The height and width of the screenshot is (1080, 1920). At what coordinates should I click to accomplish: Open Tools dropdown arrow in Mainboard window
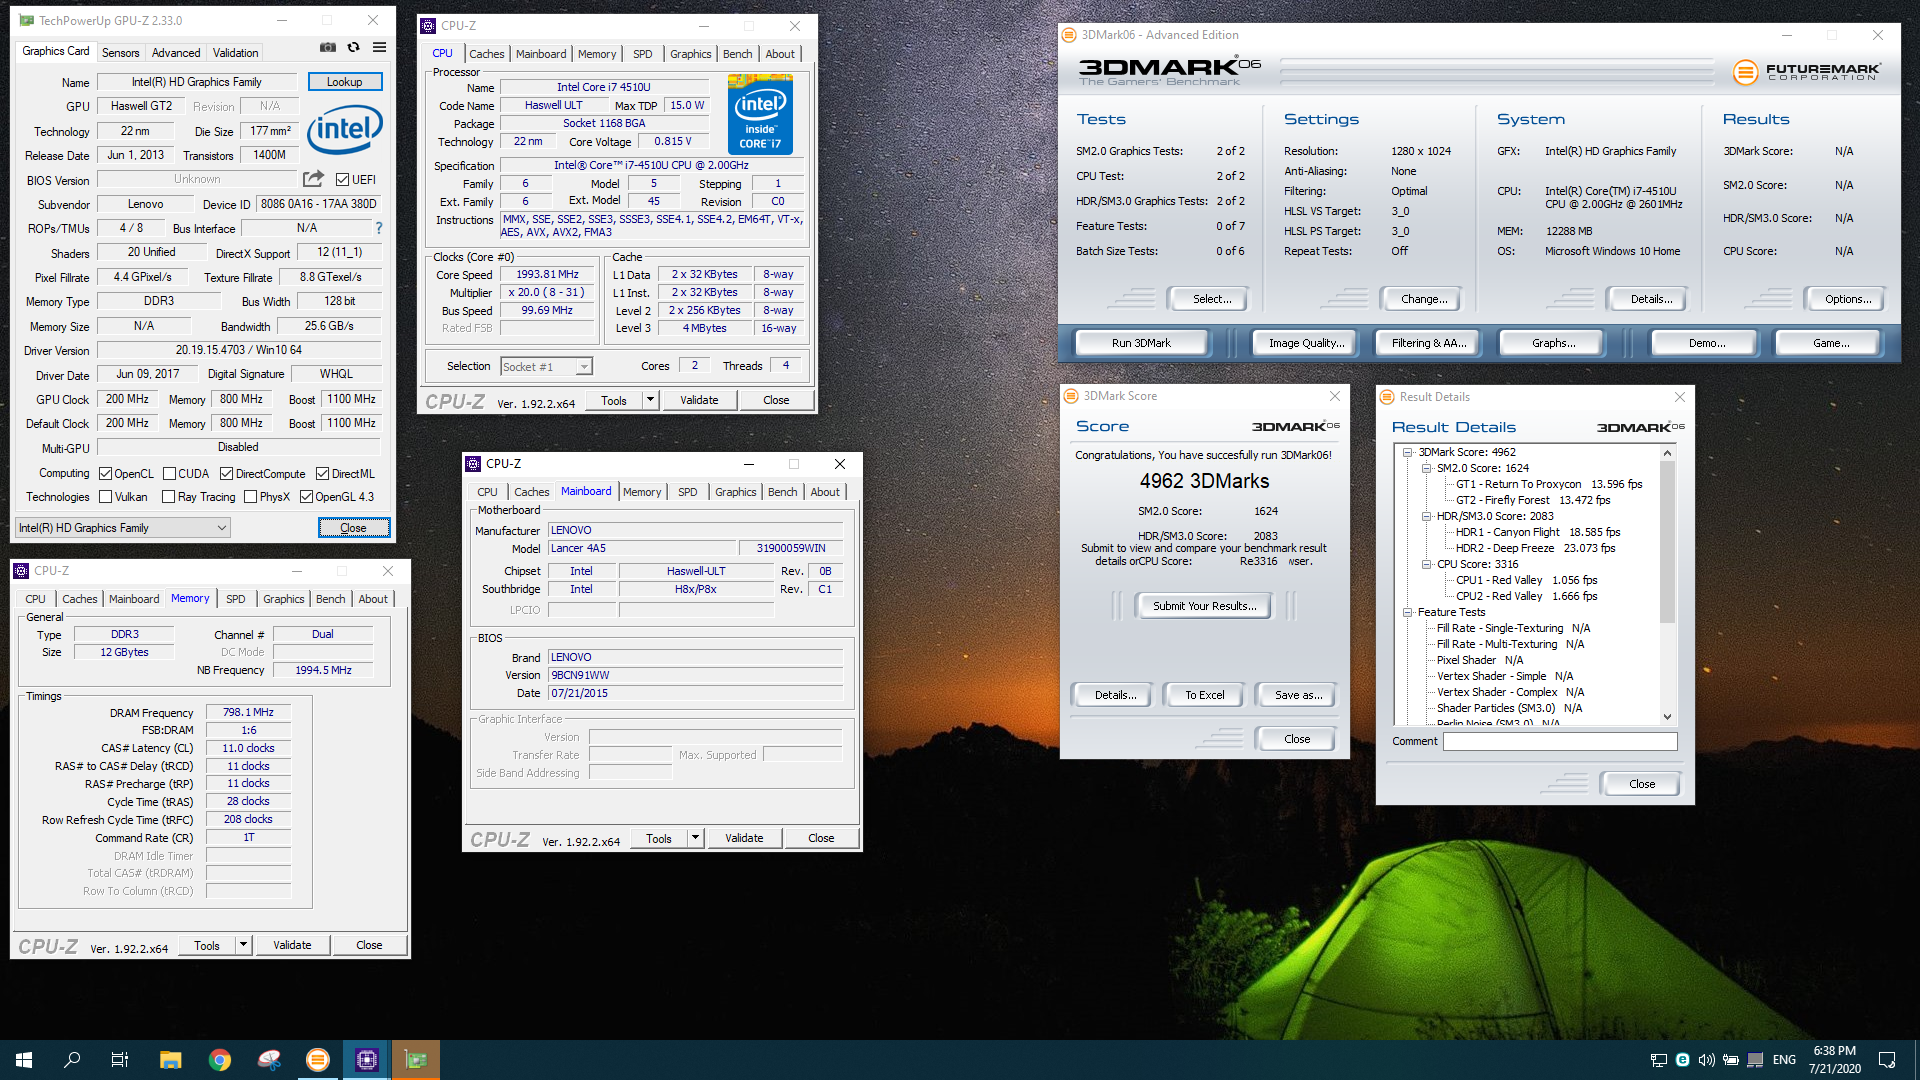pos(695,838)
